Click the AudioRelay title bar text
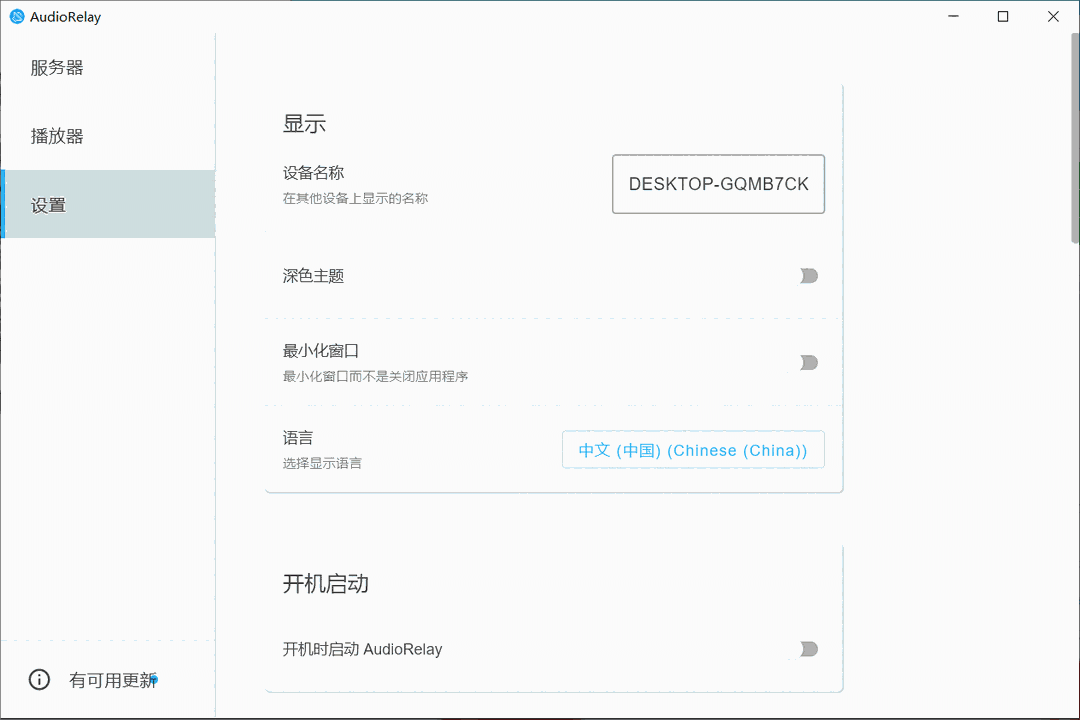The image size is (1080, 720). [64, 16]
